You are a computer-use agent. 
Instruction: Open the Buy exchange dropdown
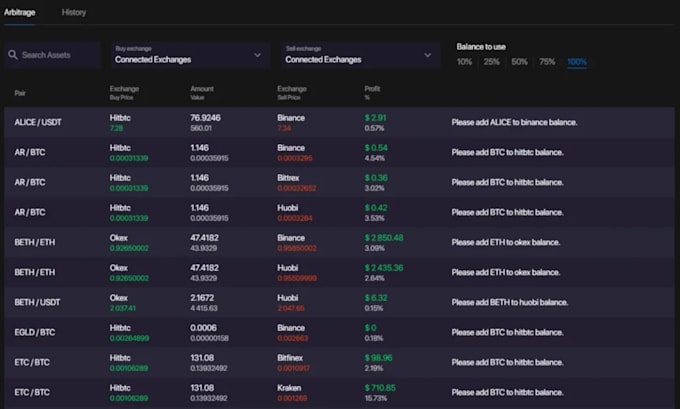pos(190,55)
